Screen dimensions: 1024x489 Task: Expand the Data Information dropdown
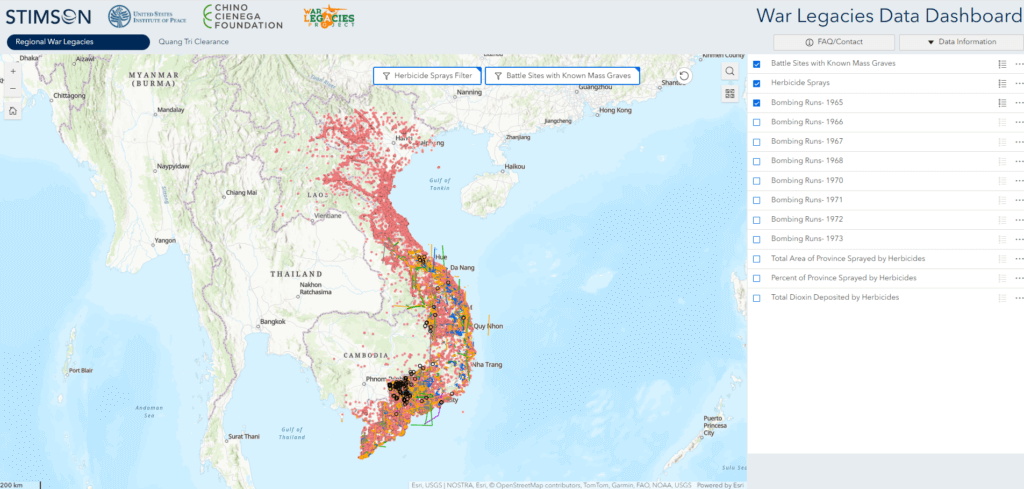(959, 42)
